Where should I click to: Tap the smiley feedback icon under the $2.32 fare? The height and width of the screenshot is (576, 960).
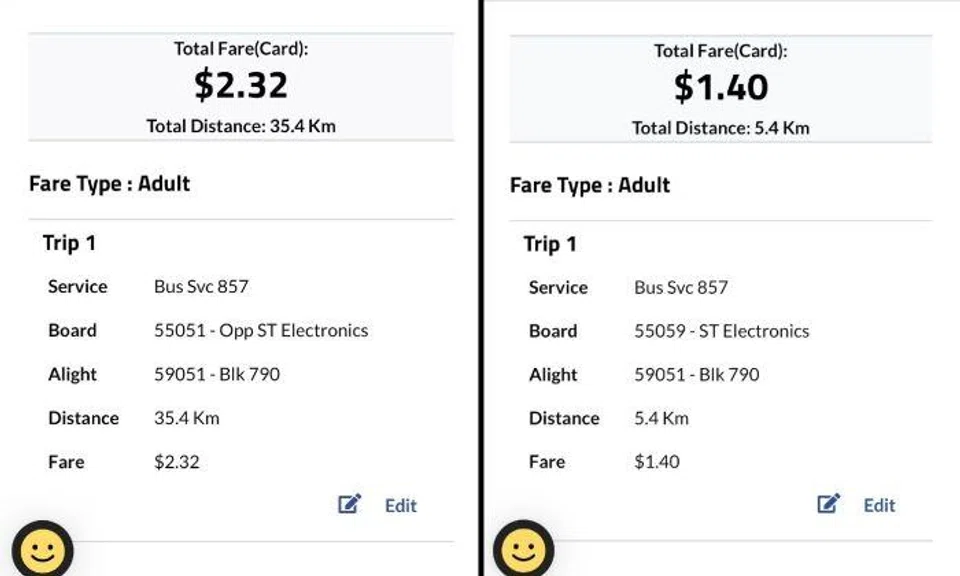coord(42,551)
